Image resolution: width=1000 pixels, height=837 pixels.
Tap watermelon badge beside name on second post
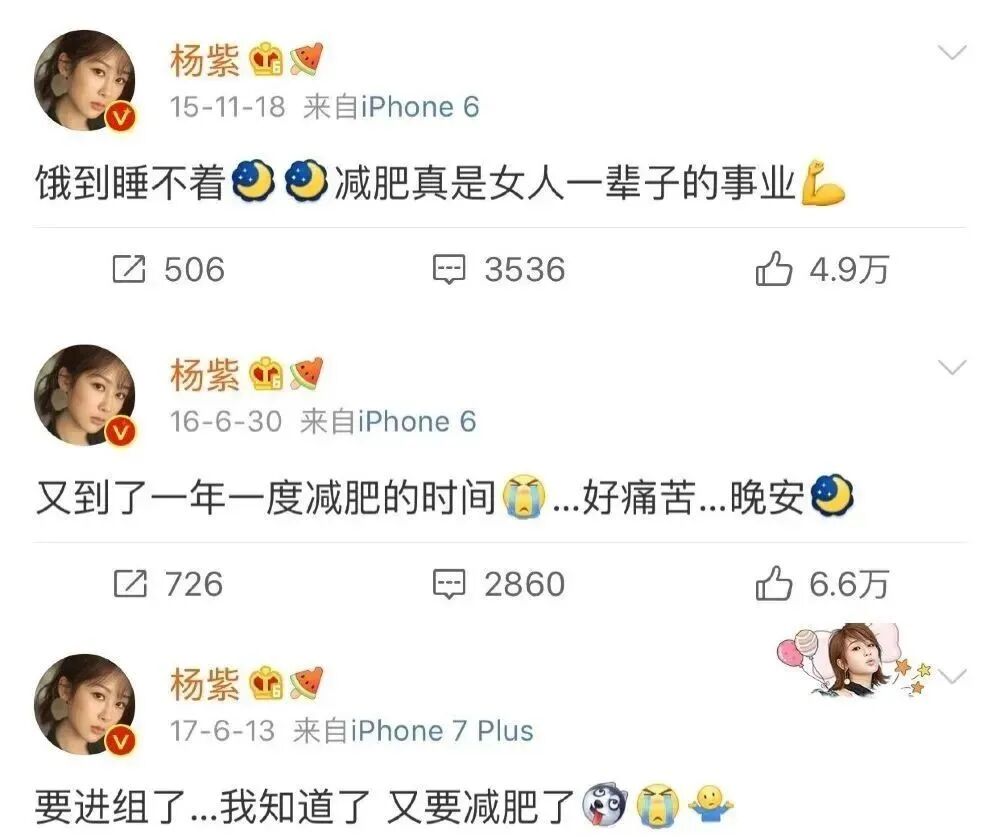pyautogui.click(x=306, y=374)
